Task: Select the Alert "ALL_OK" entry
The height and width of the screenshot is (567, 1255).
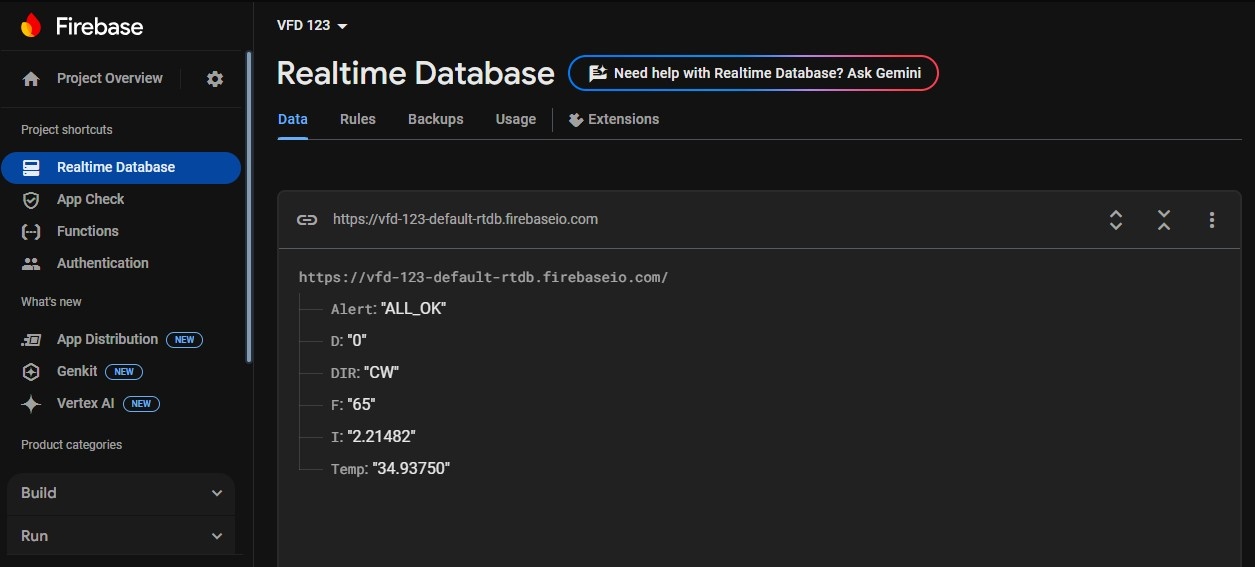Action: point(388,309)
